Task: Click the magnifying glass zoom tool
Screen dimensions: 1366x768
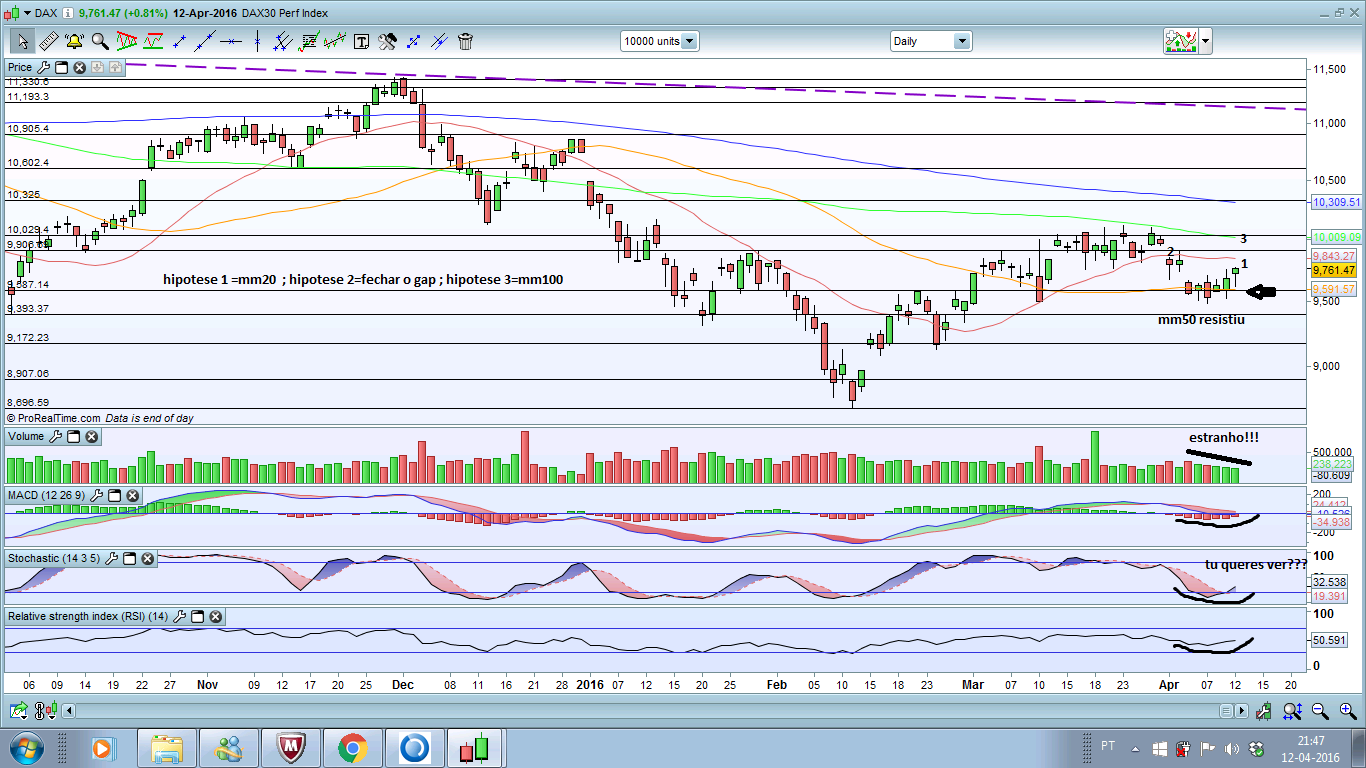Action: (x=100, y=41)
